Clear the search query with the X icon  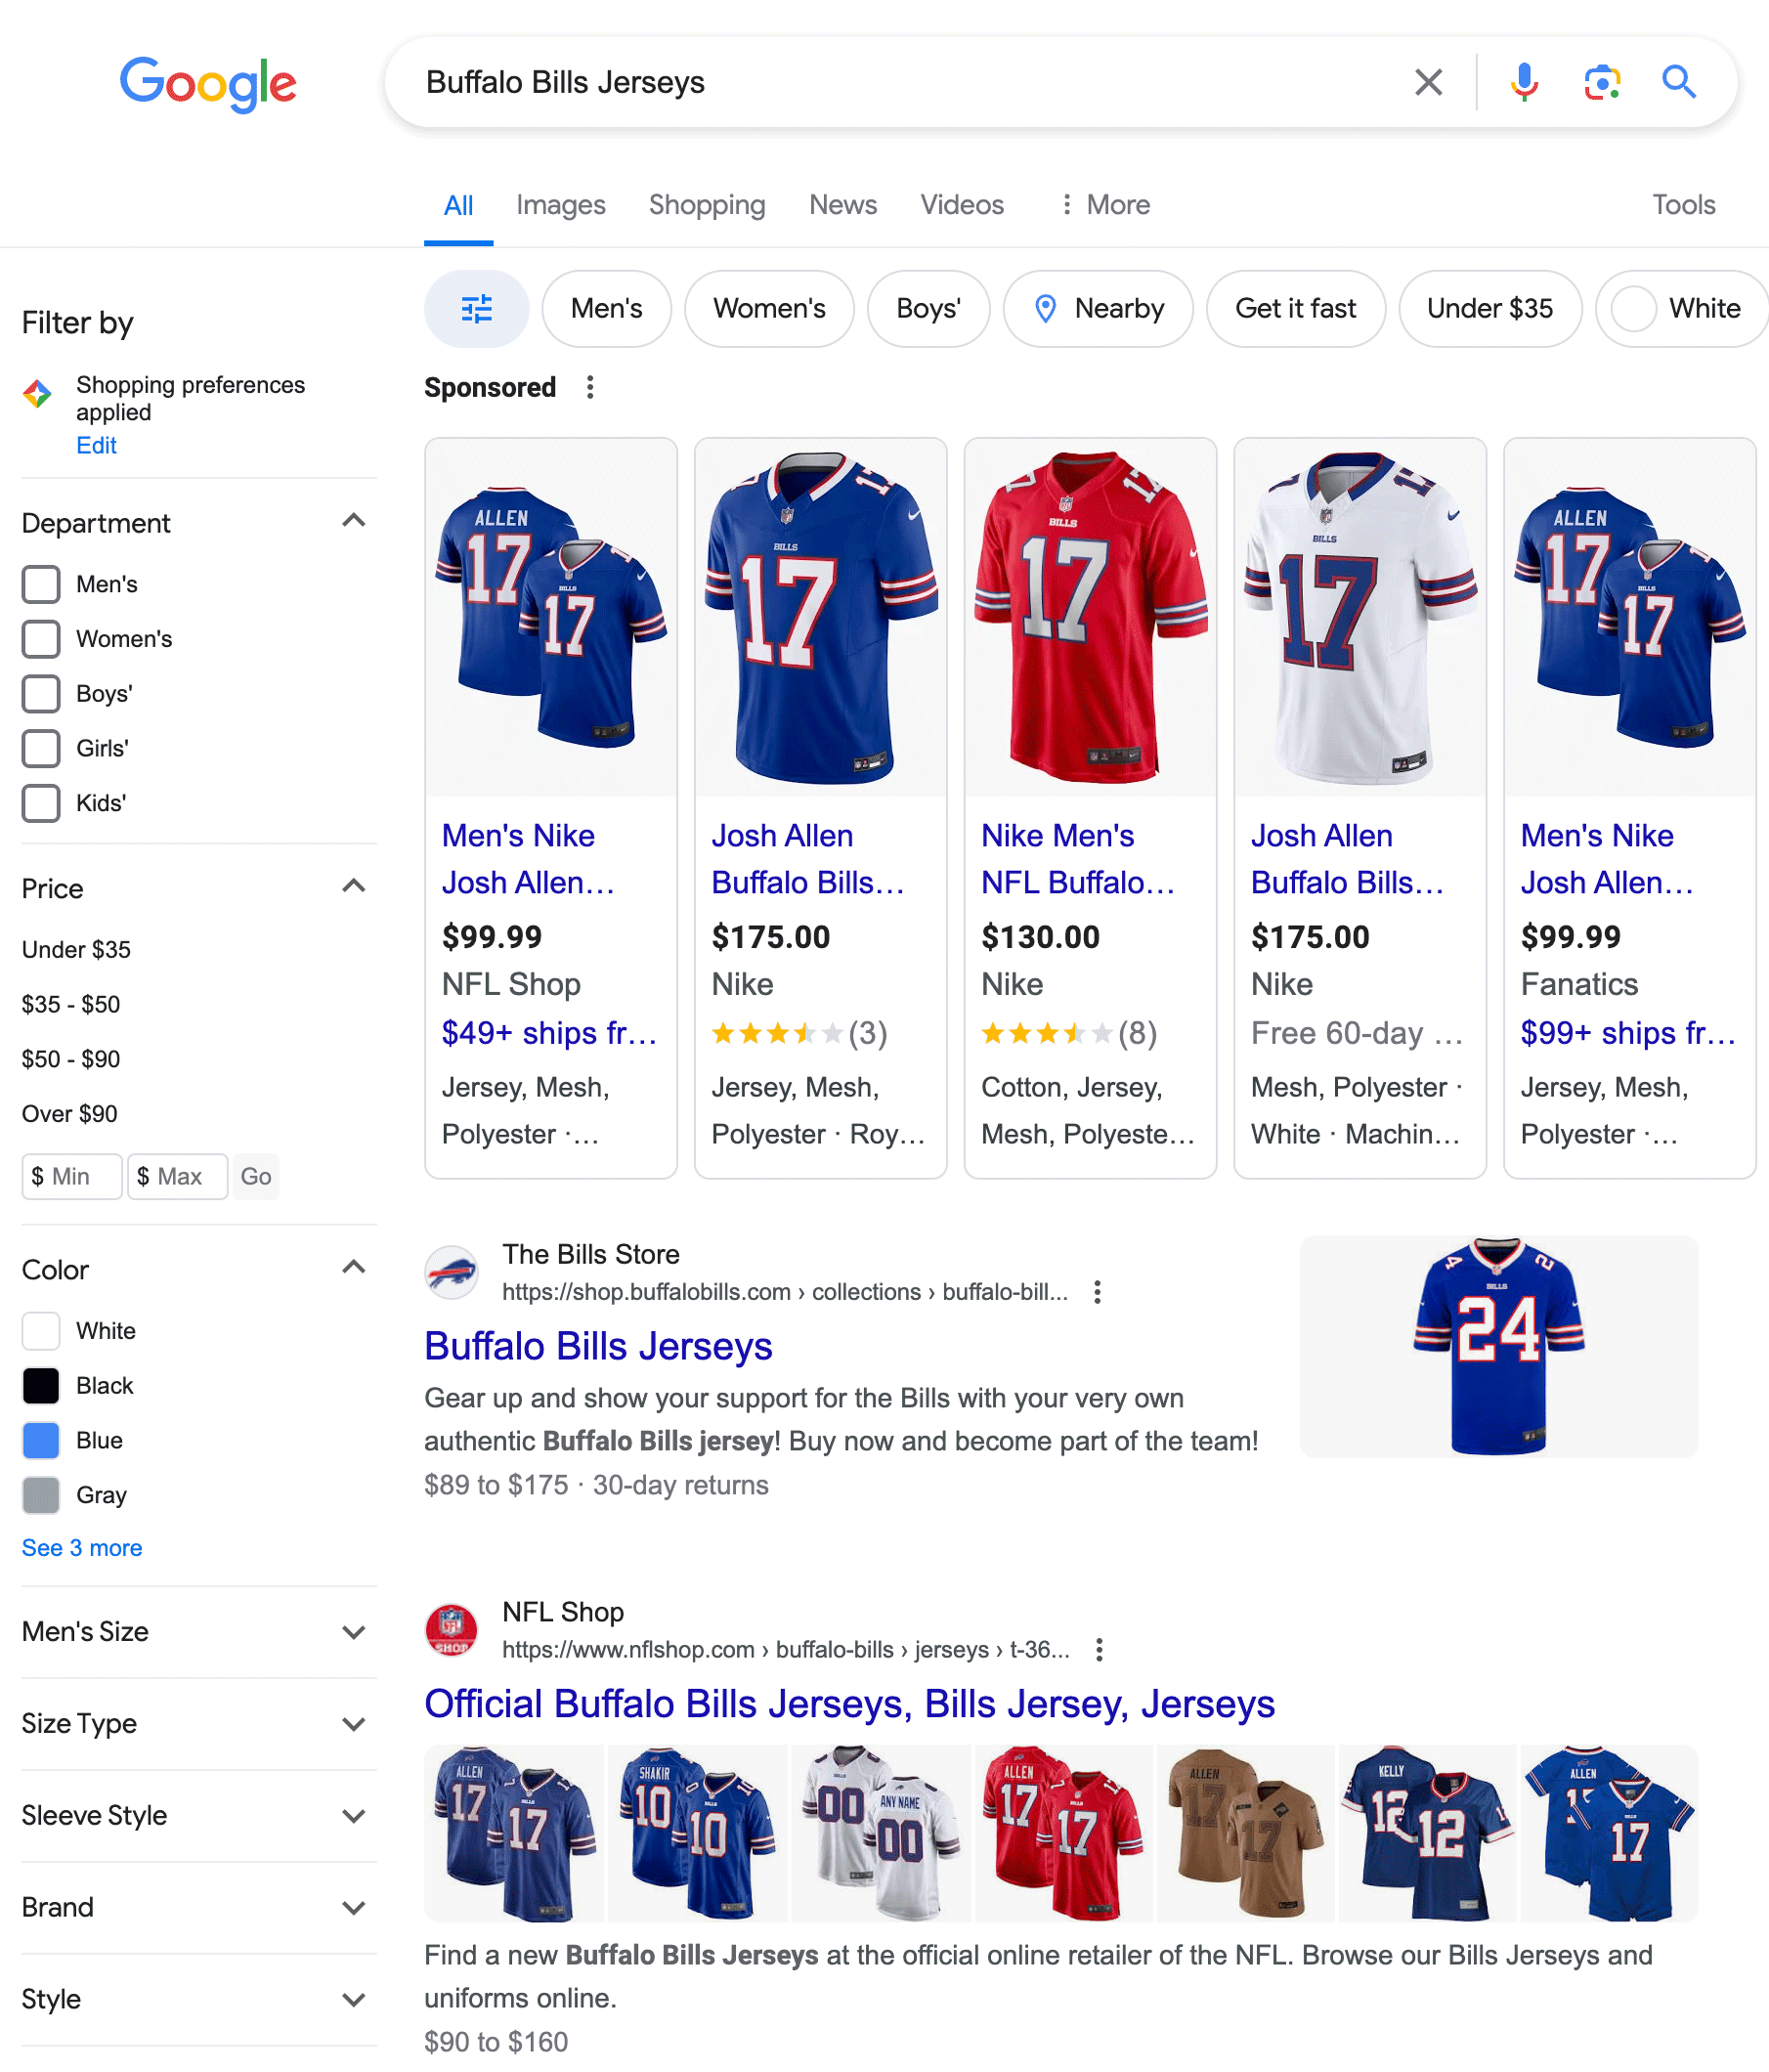tap(1428, 82)
